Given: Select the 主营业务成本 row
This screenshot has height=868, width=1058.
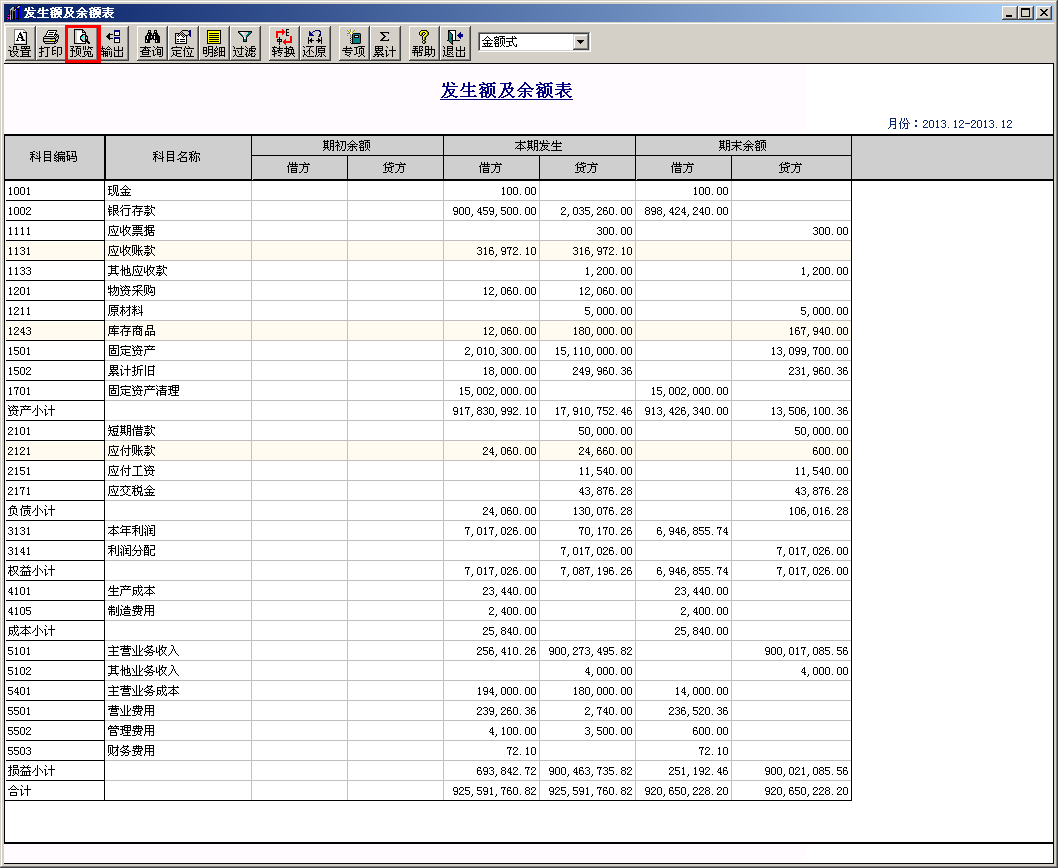Looking at the screenshot, I should coord(428,690).
